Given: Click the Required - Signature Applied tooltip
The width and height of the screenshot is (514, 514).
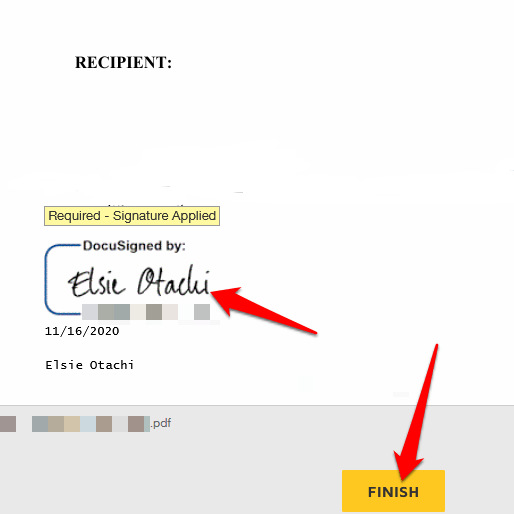Looking at the screenshot, I should point(132,216).
